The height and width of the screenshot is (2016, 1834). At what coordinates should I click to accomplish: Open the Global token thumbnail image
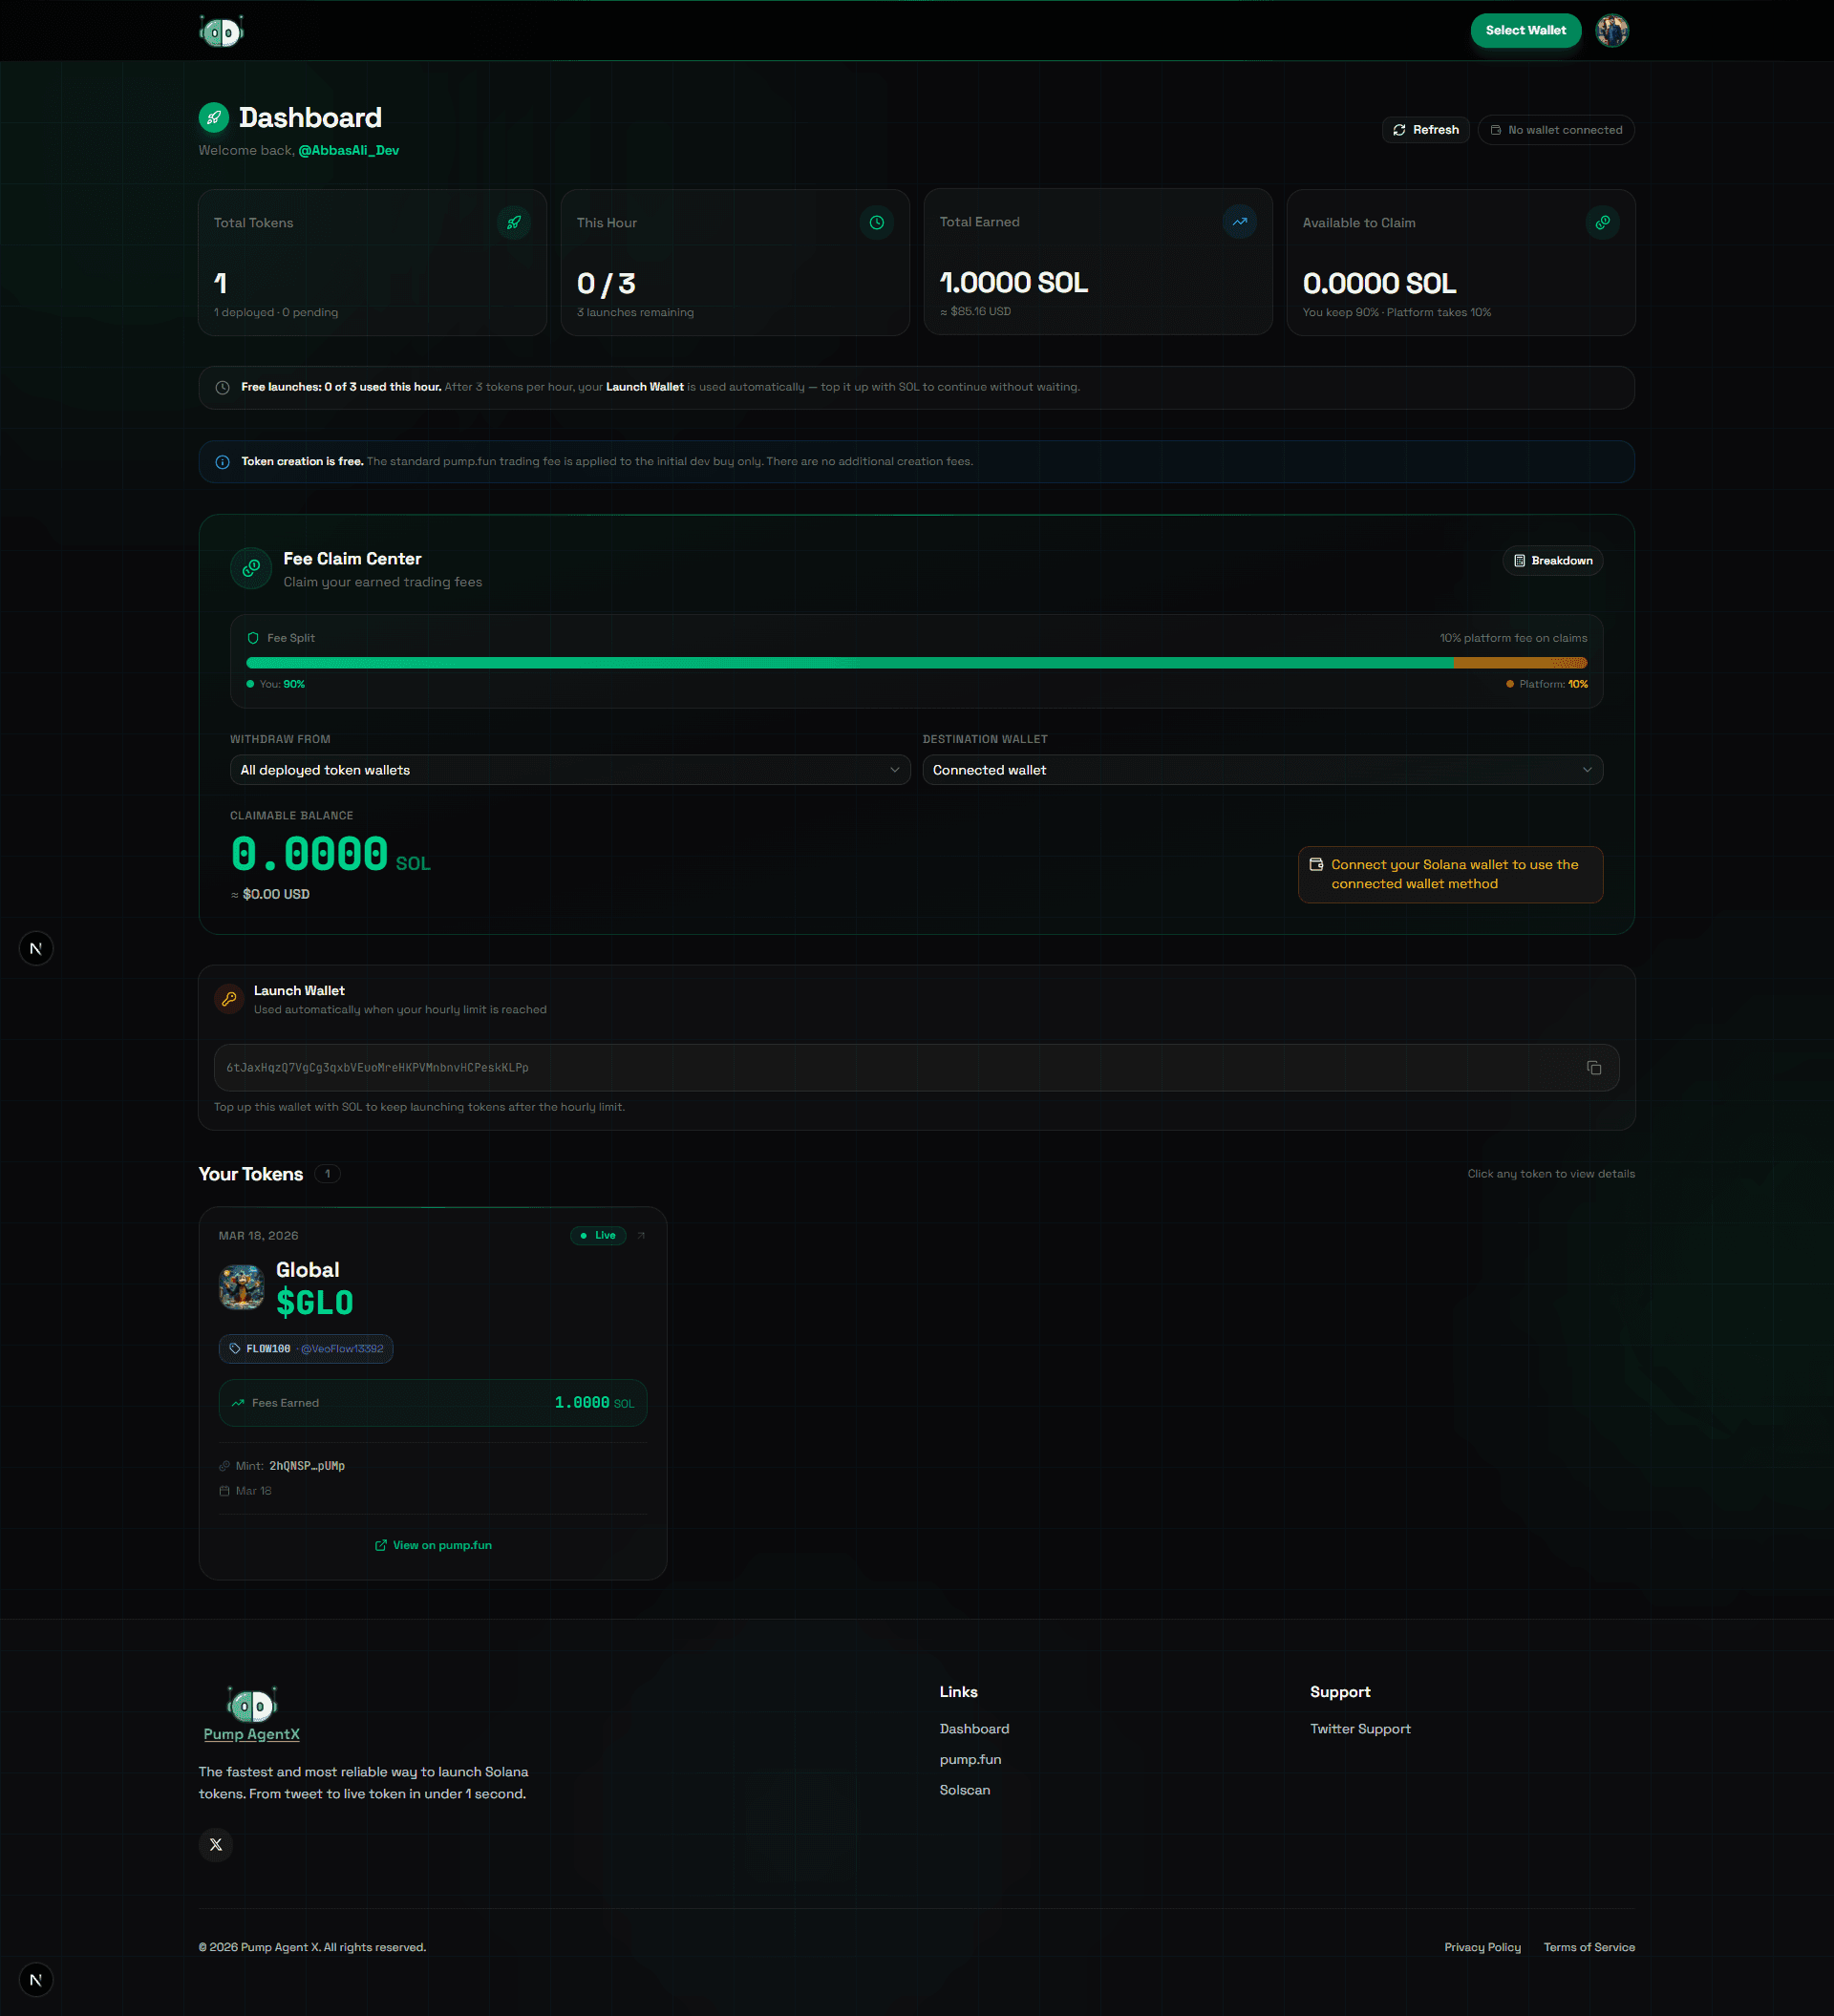coord(241,1287)
